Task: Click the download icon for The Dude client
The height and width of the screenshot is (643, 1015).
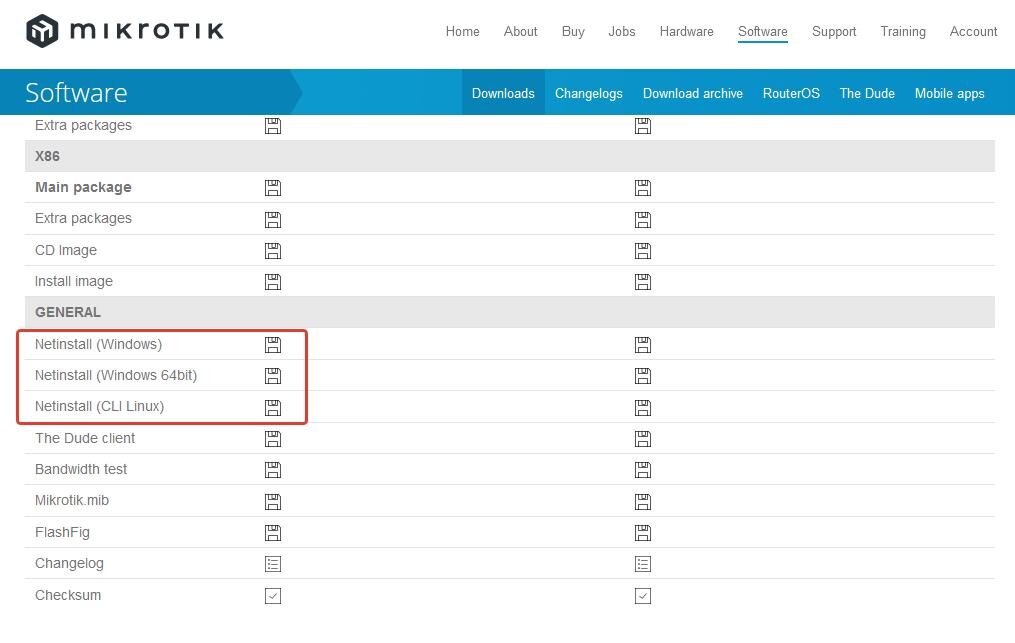Action: (273, 438)
